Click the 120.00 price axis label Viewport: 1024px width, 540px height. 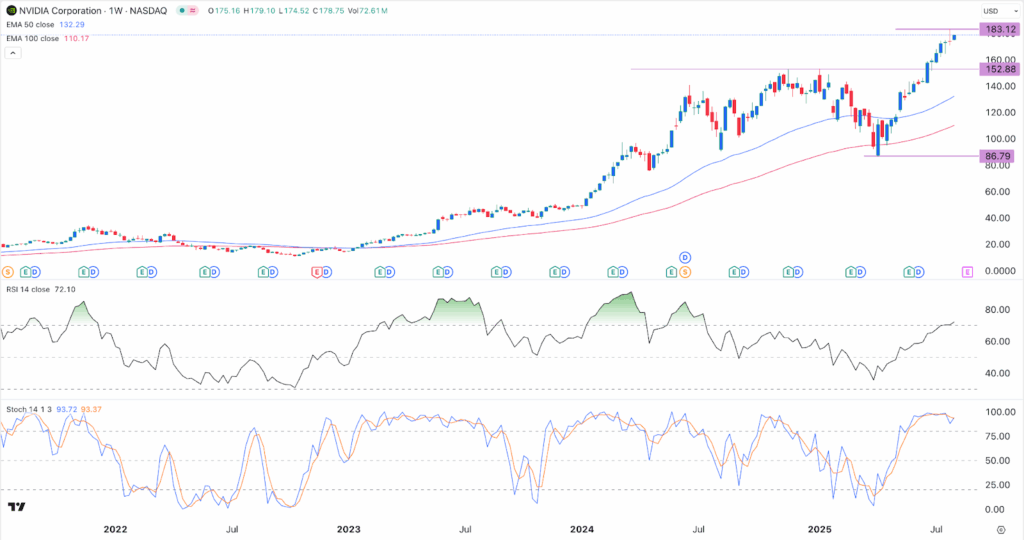click(x=1000, y=112)
